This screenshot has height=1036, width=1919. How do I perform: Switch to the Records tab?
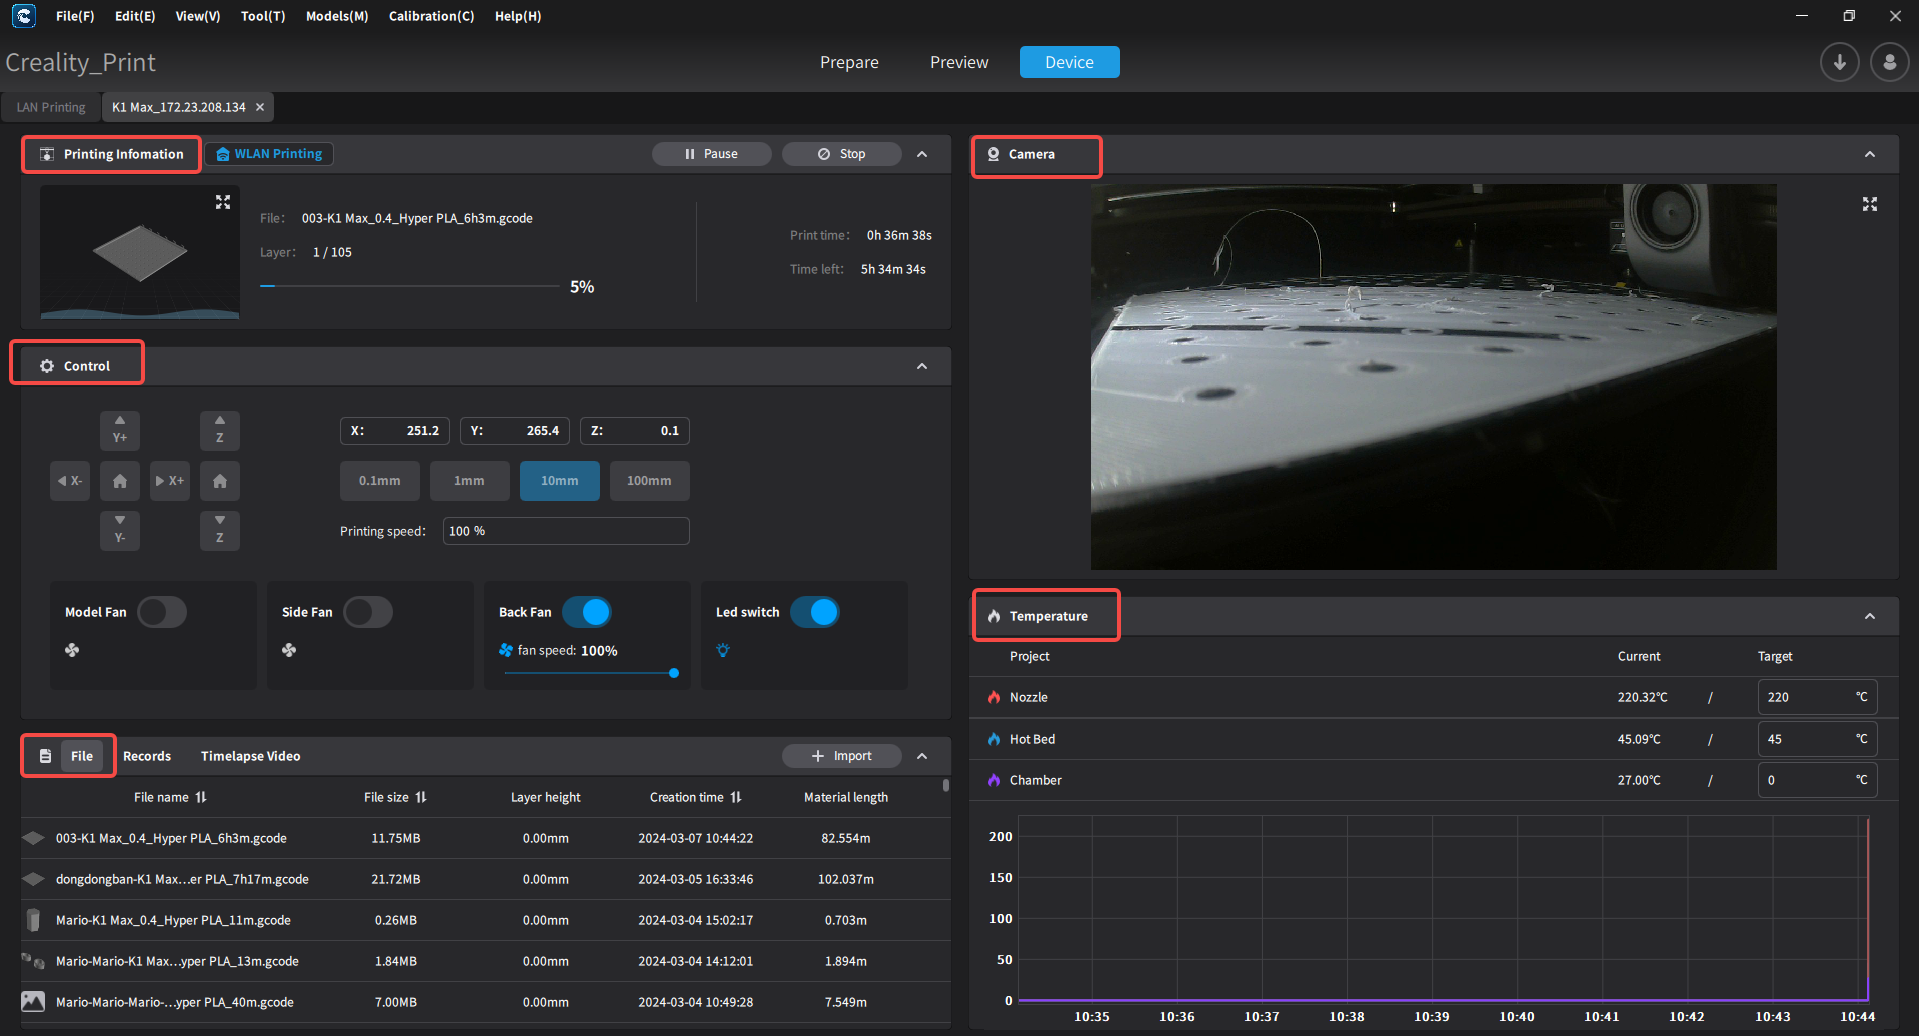[147, 756]
